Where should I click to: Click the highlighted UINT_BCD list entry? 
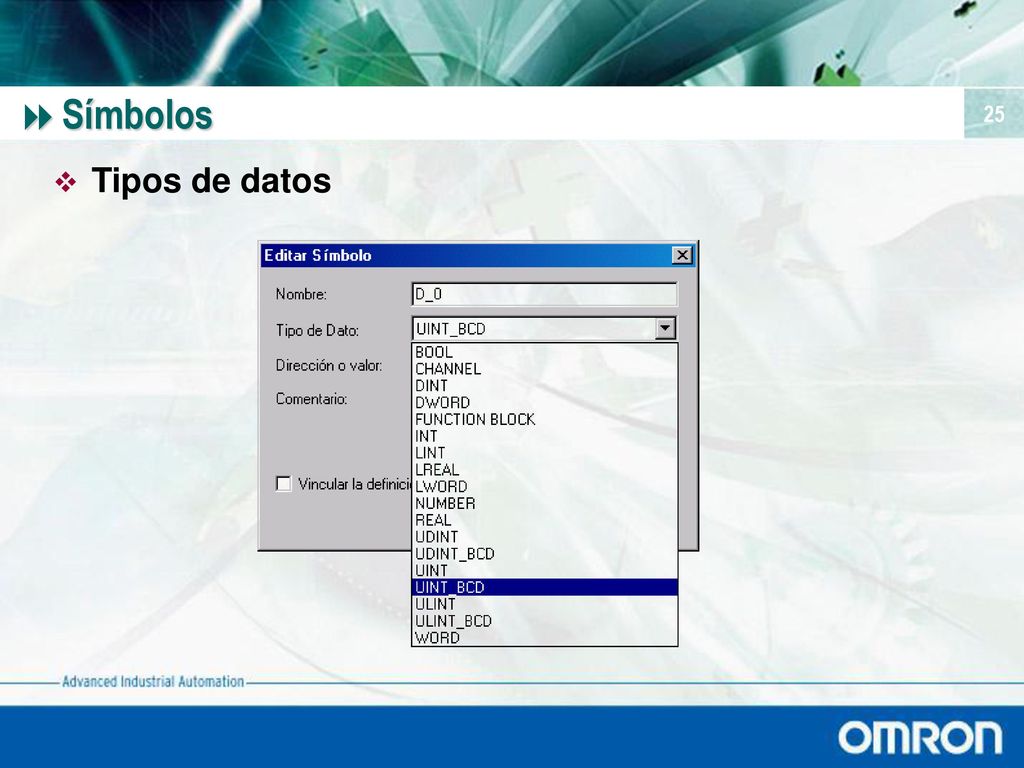point(545,588)
